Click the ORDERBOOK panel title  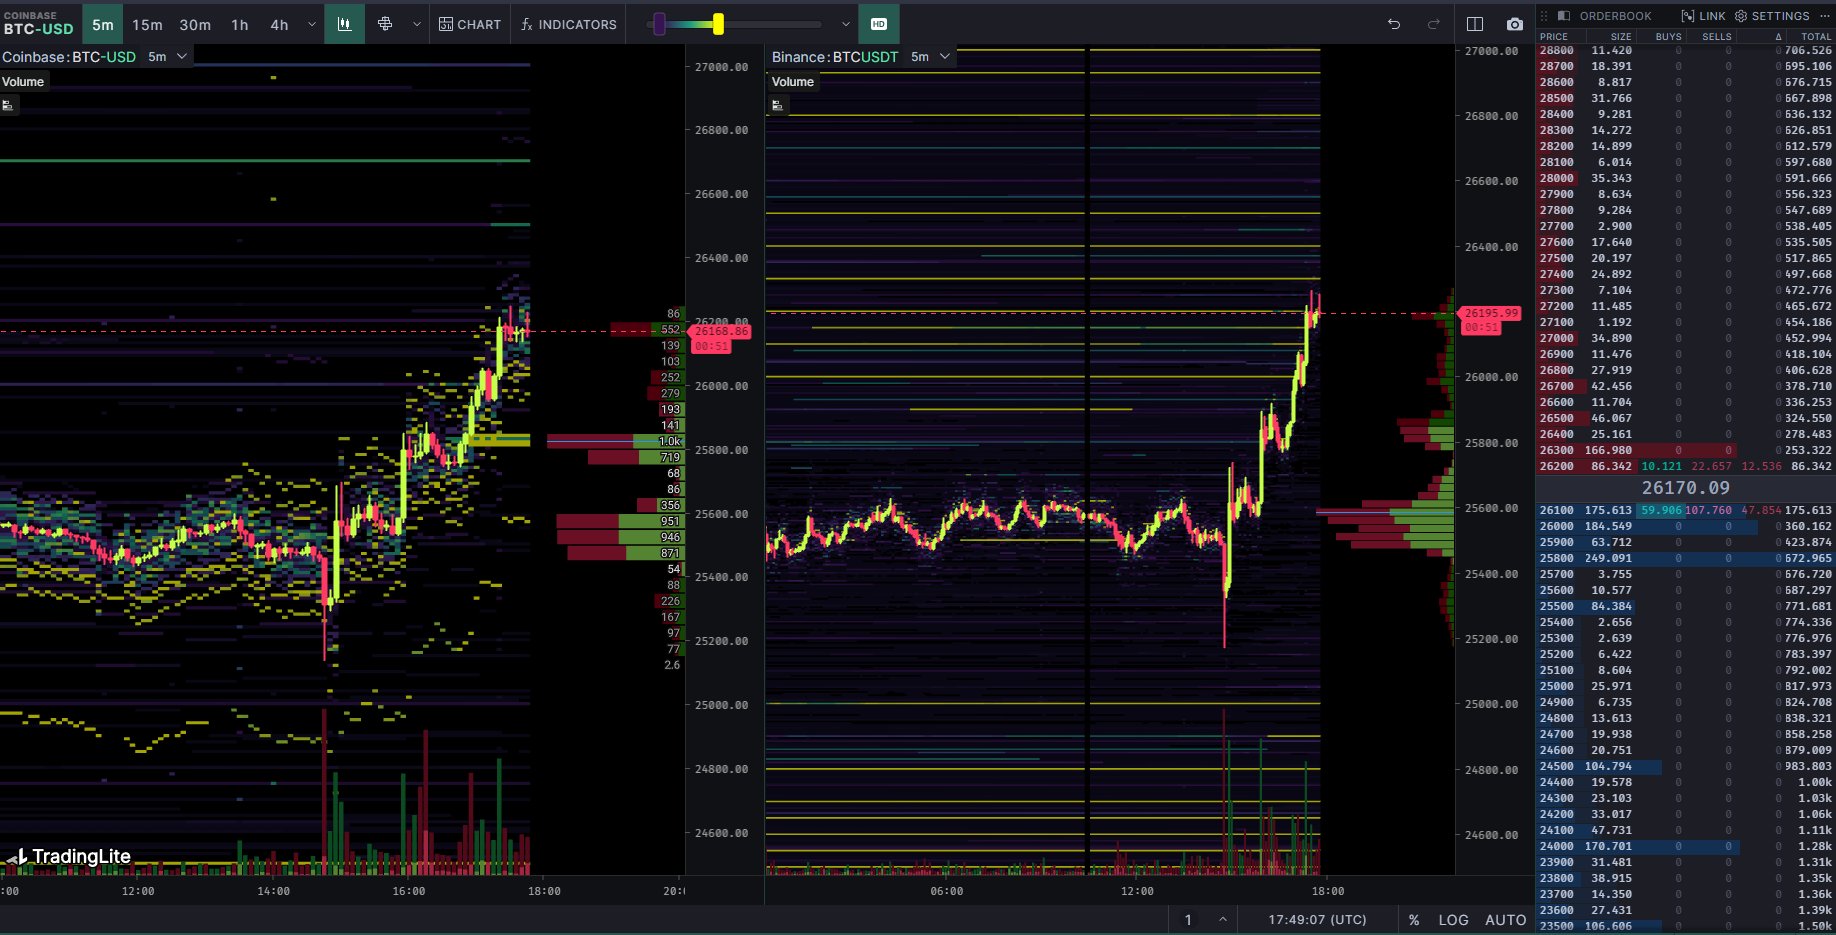pos(1615,16)
